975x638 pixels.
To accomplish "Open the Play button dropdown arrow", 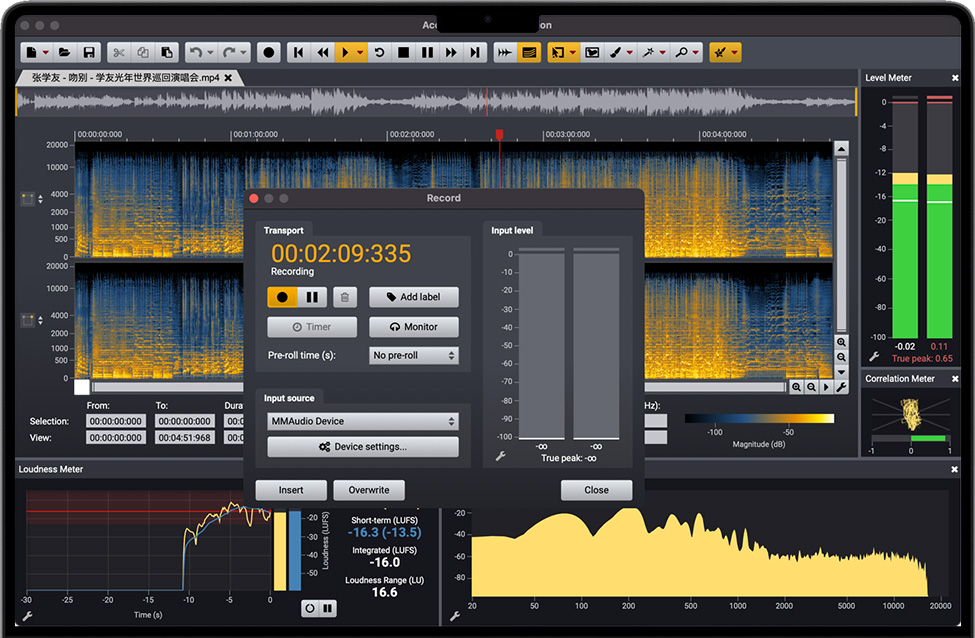I will point(361,52).
